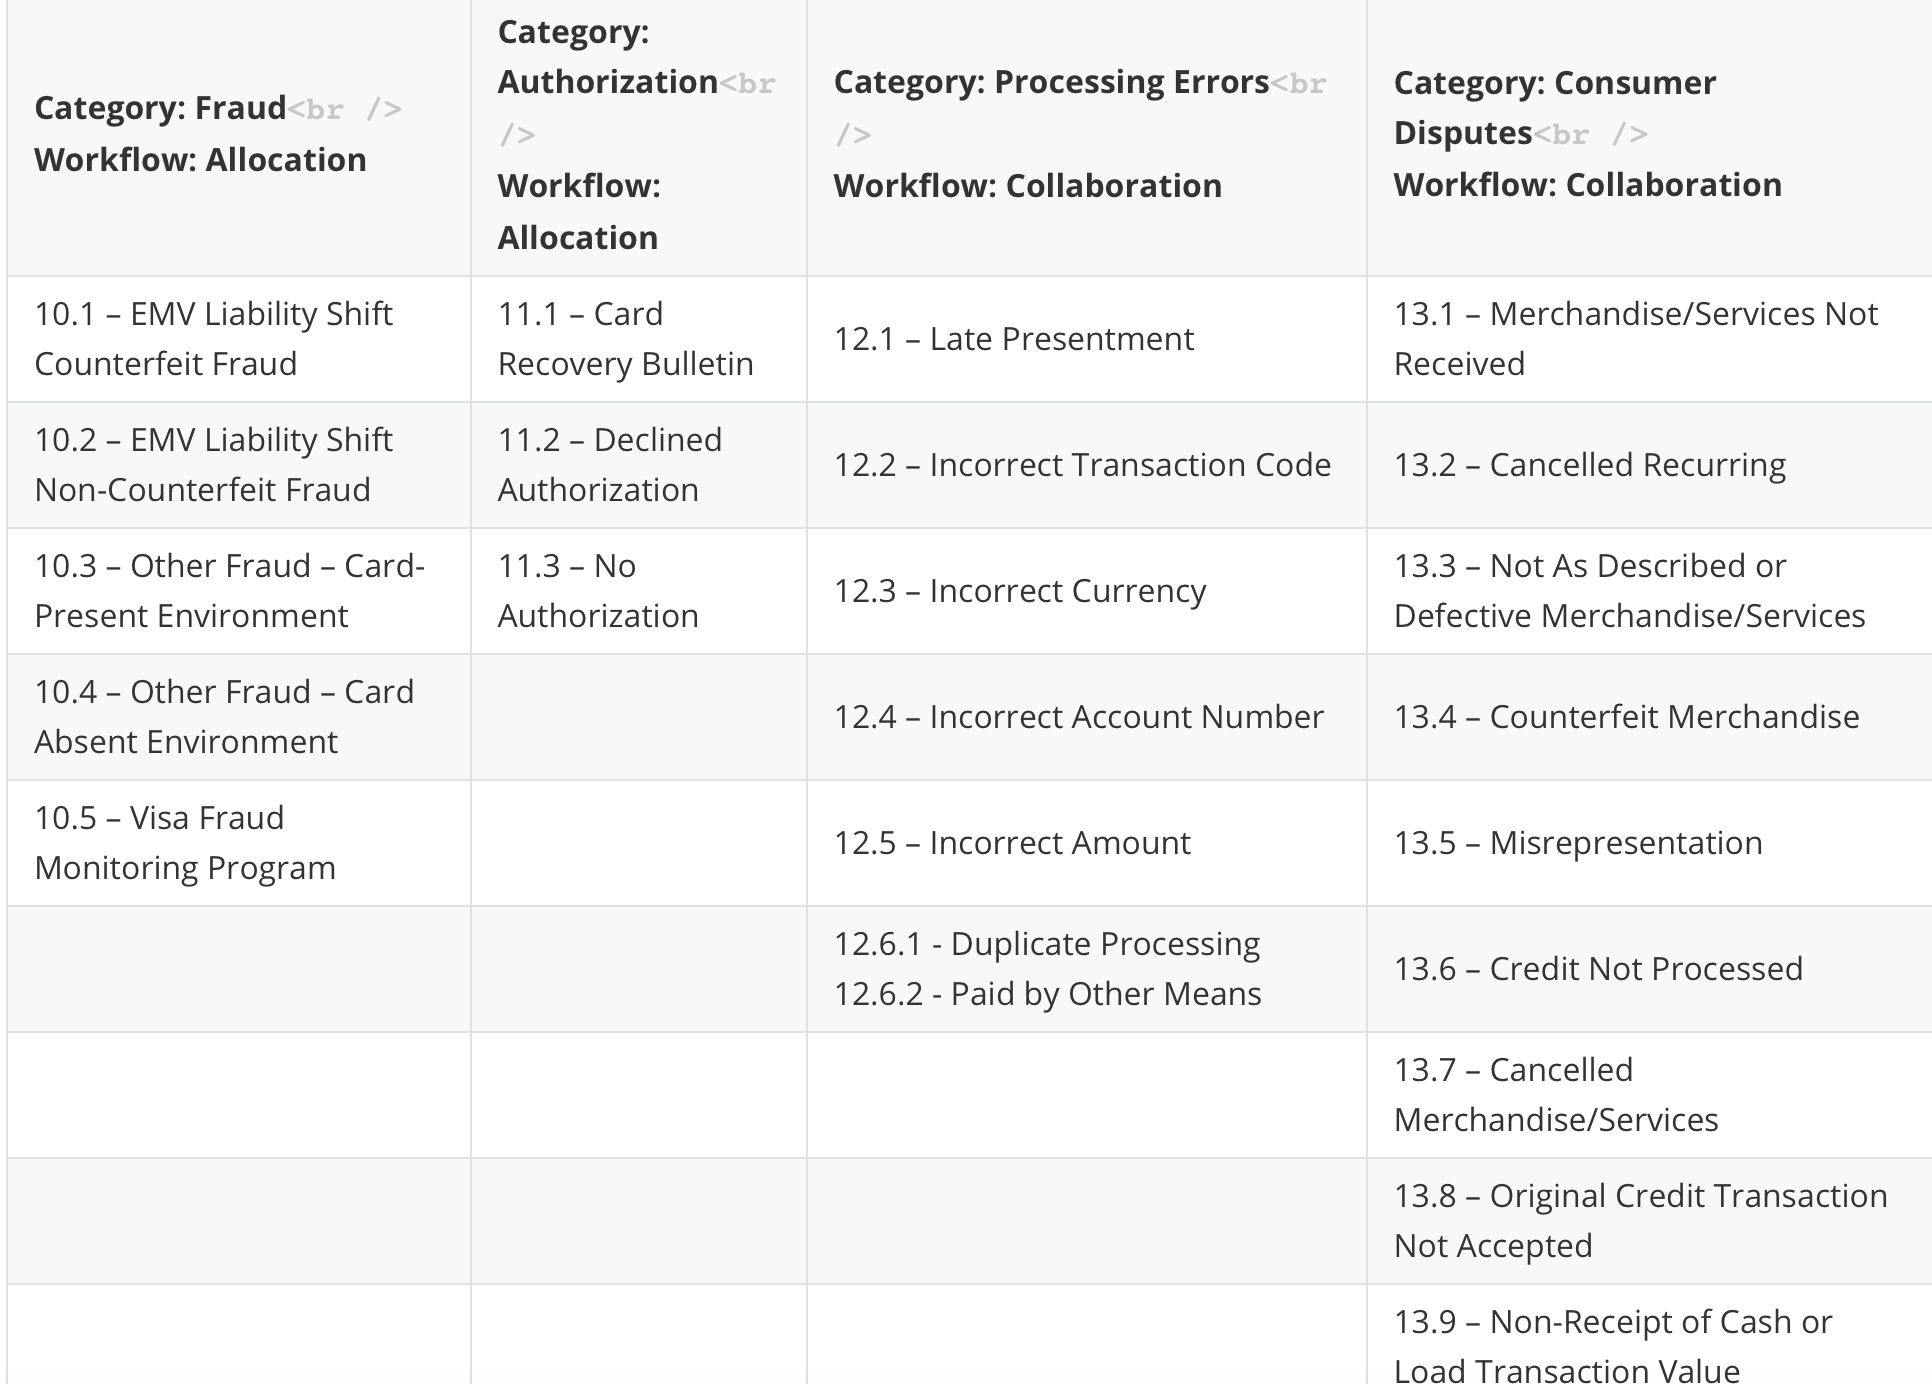1932x1384 pixels.
Task: Click the 12.5 Incorrect Amount cell
Action: point(1012,843)
